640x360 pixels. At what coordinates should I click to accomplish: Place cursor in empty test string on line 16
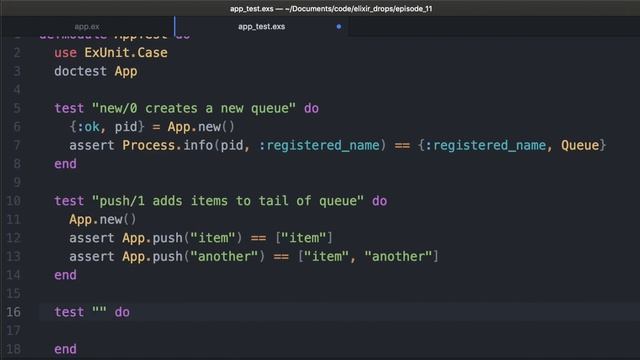99,312
